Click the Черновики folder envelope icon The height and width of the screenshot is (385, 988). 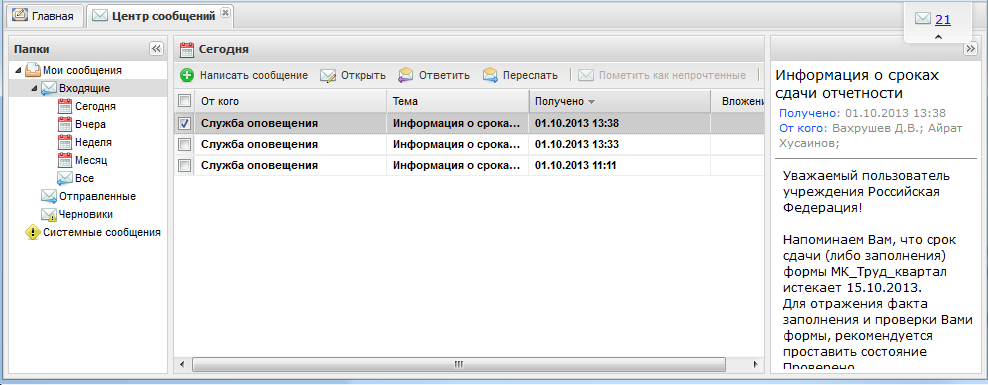[x=49, y=214]
